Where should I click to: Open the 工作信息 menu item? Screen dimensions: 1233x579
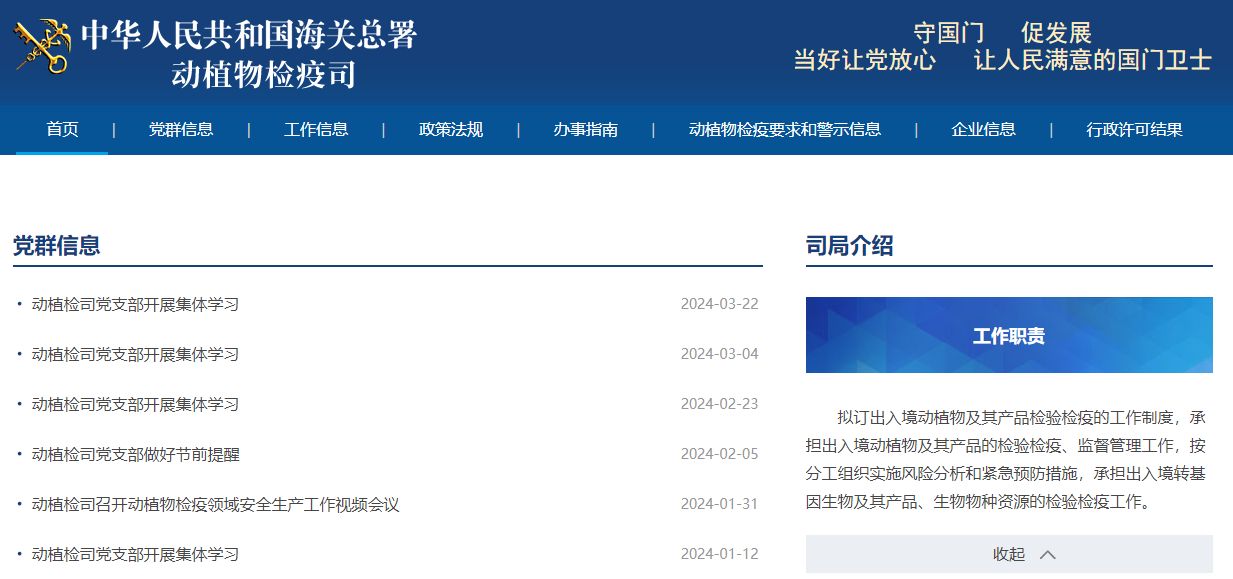pos(316,129)
